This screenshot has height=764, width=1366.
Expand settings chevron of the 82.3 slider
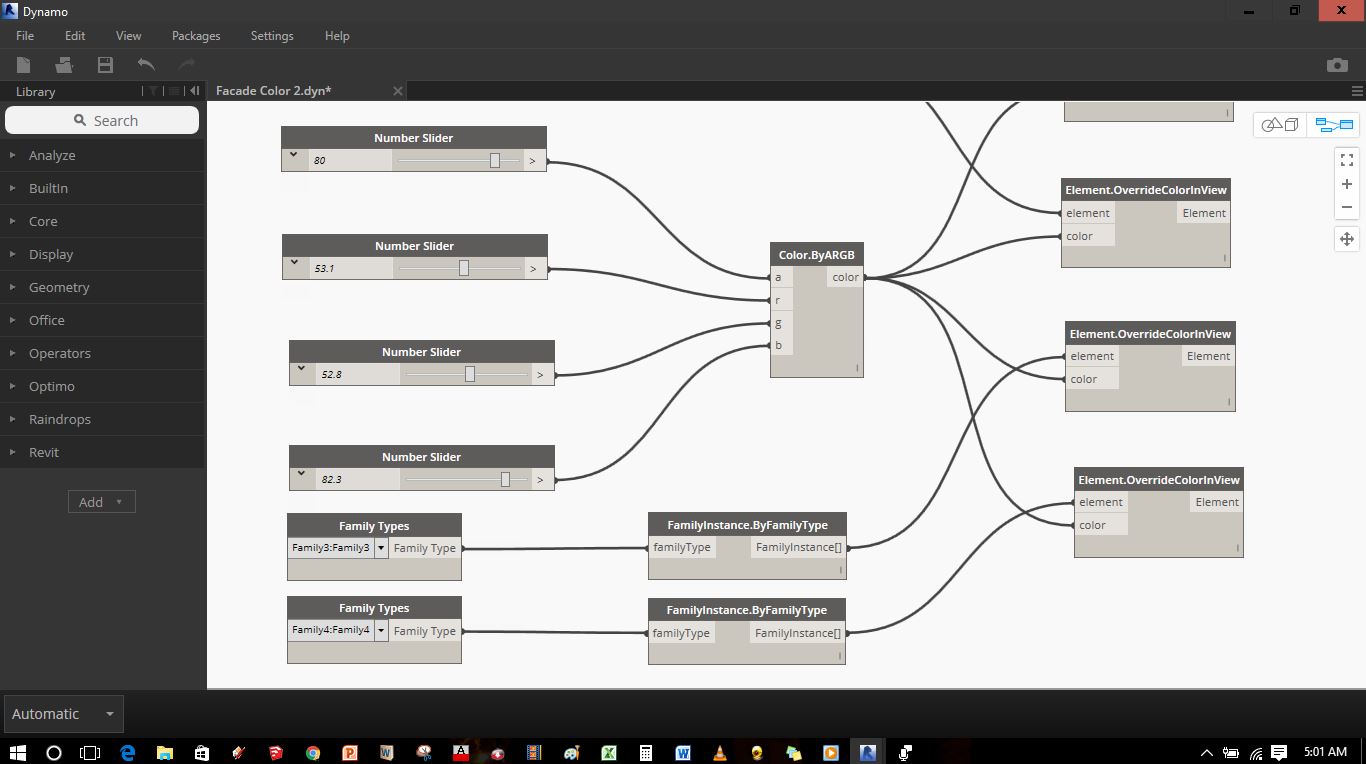(301, 474)
